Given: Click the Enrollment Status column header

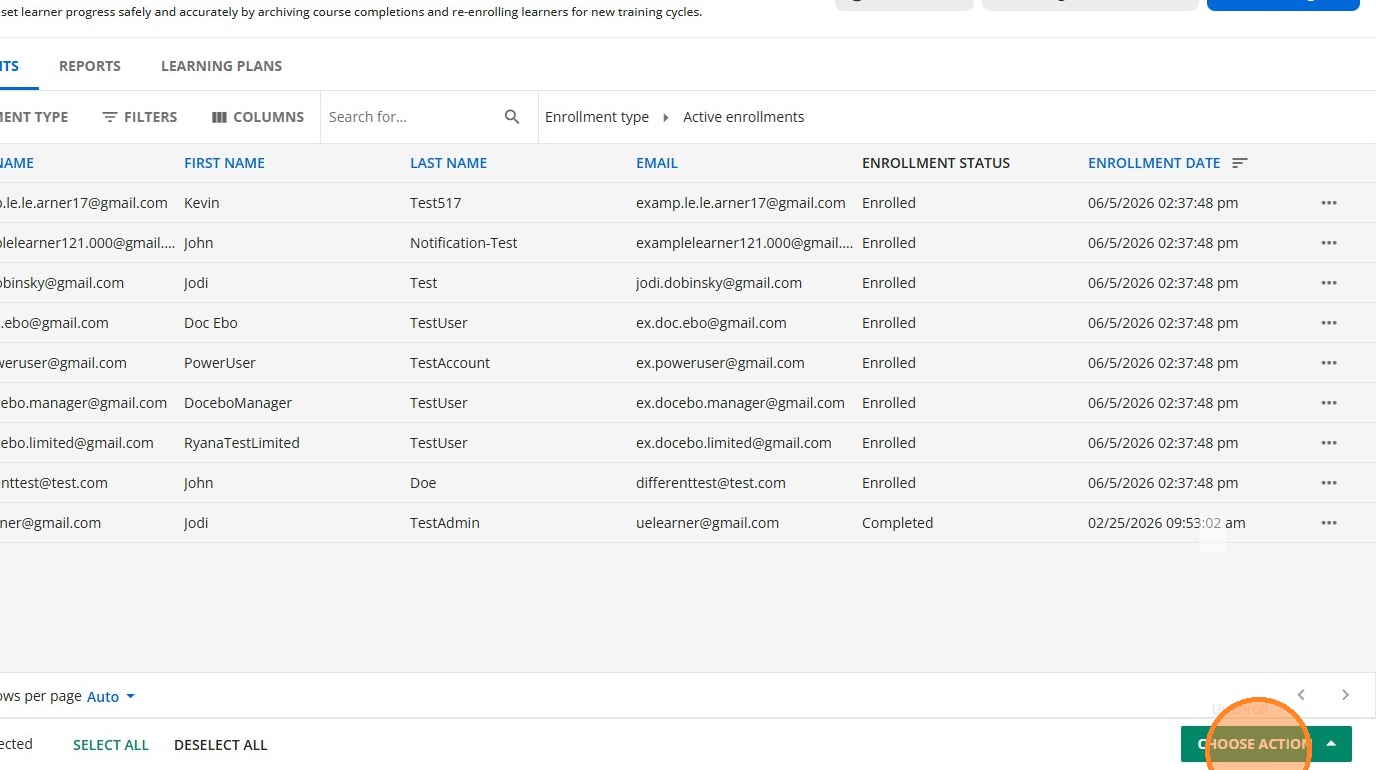Looking at the screenshot, I should pyautogui.click(x=936, y=163).
